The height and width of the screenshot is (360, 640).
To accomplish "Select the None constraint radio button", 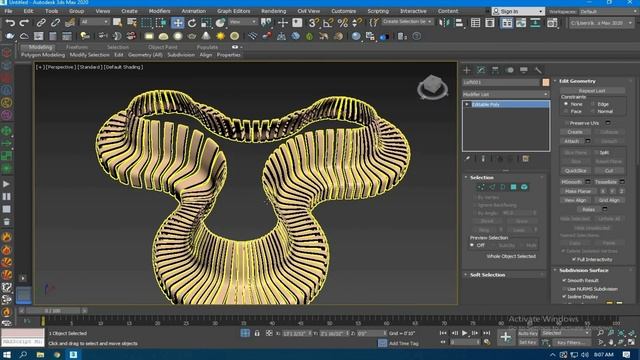I will pos(566,104).
